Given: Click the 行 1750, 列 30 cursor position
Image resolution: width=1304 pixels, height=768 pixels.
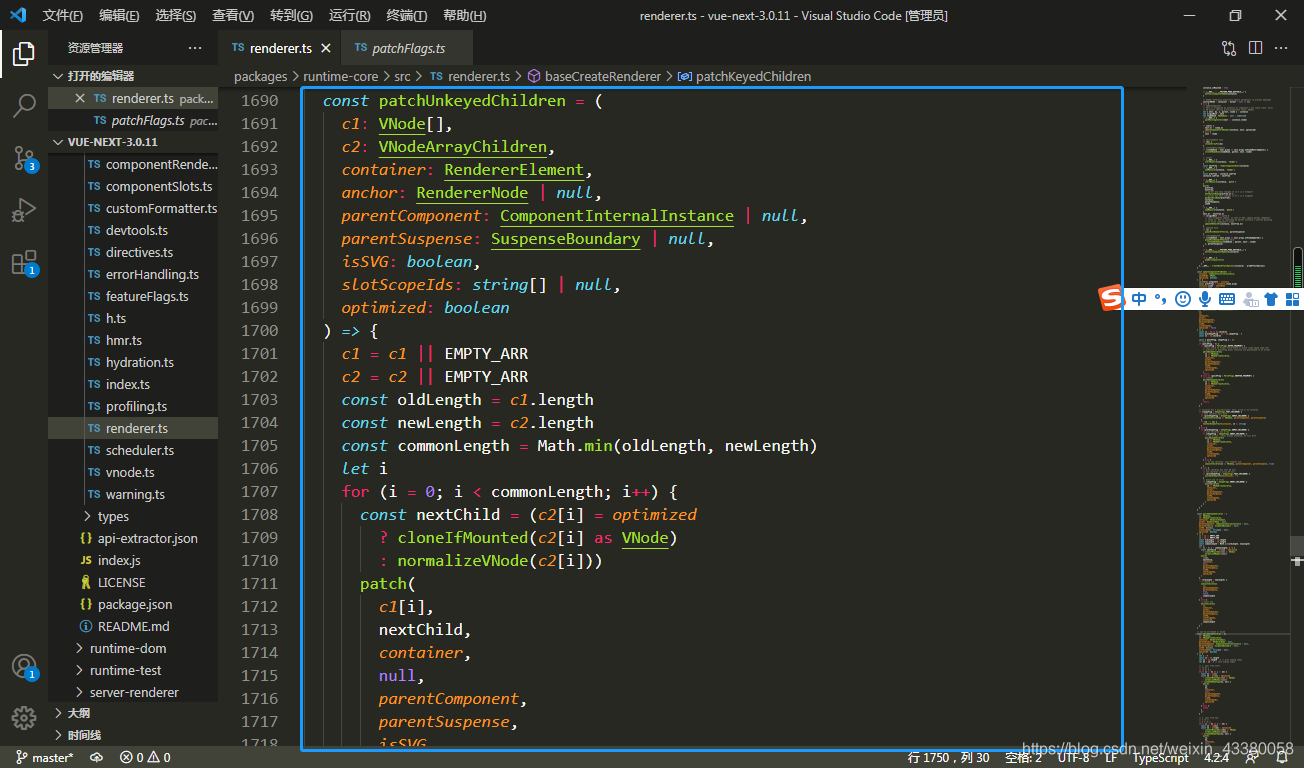Looking at the screenshot, I should click(948, 758).
